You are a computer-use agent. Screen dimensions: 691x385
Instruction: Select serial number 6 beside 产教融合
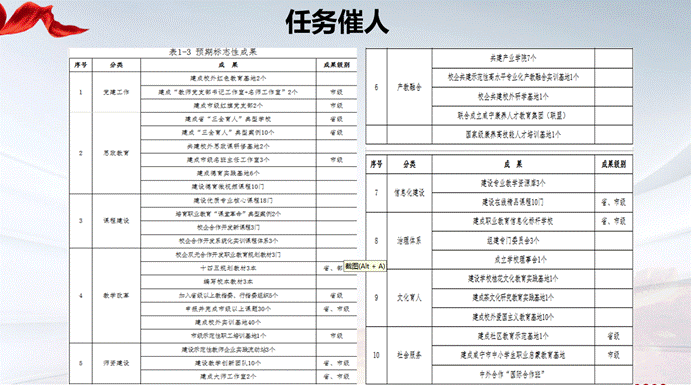pyautogui.click(x=376, y=87)
